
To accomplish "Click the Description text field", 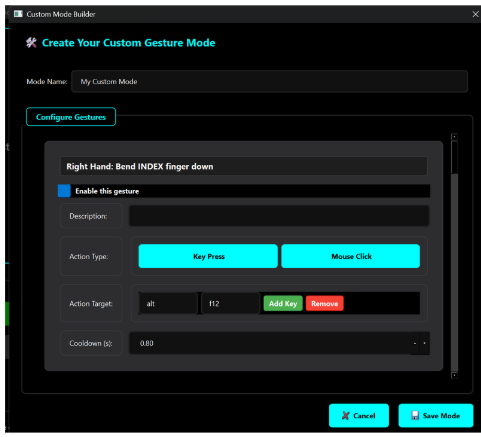I will click(x=279, y=216).
